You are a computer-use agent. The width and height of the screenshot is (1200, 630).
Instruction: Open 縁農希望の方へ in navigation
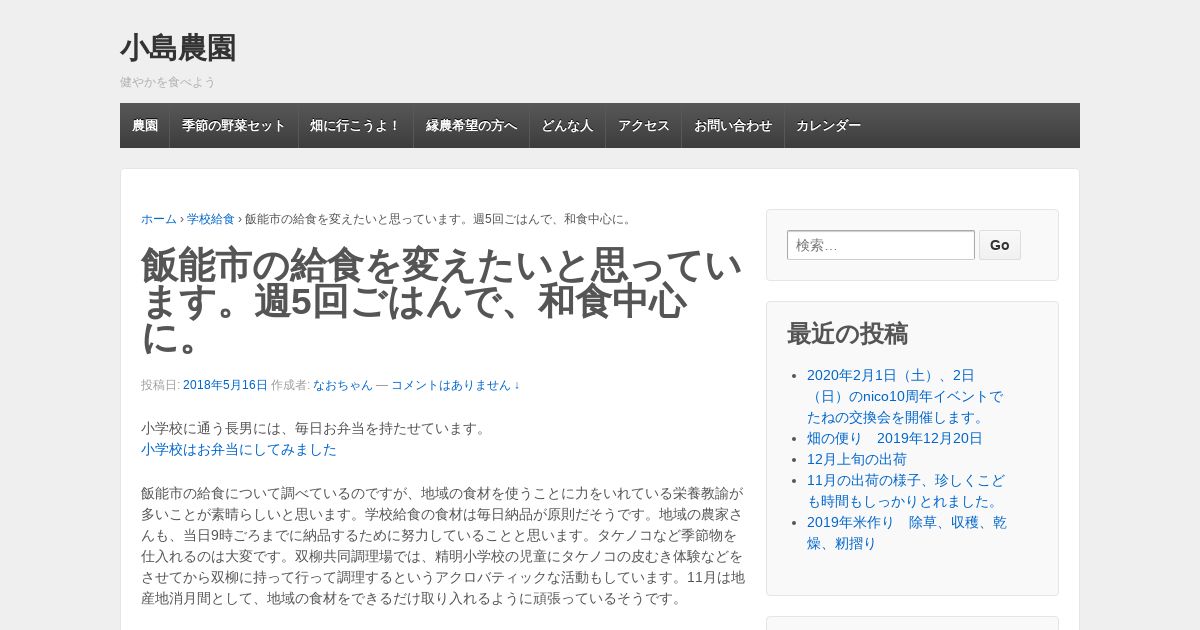pyautogui.click(x=472, y=126)
